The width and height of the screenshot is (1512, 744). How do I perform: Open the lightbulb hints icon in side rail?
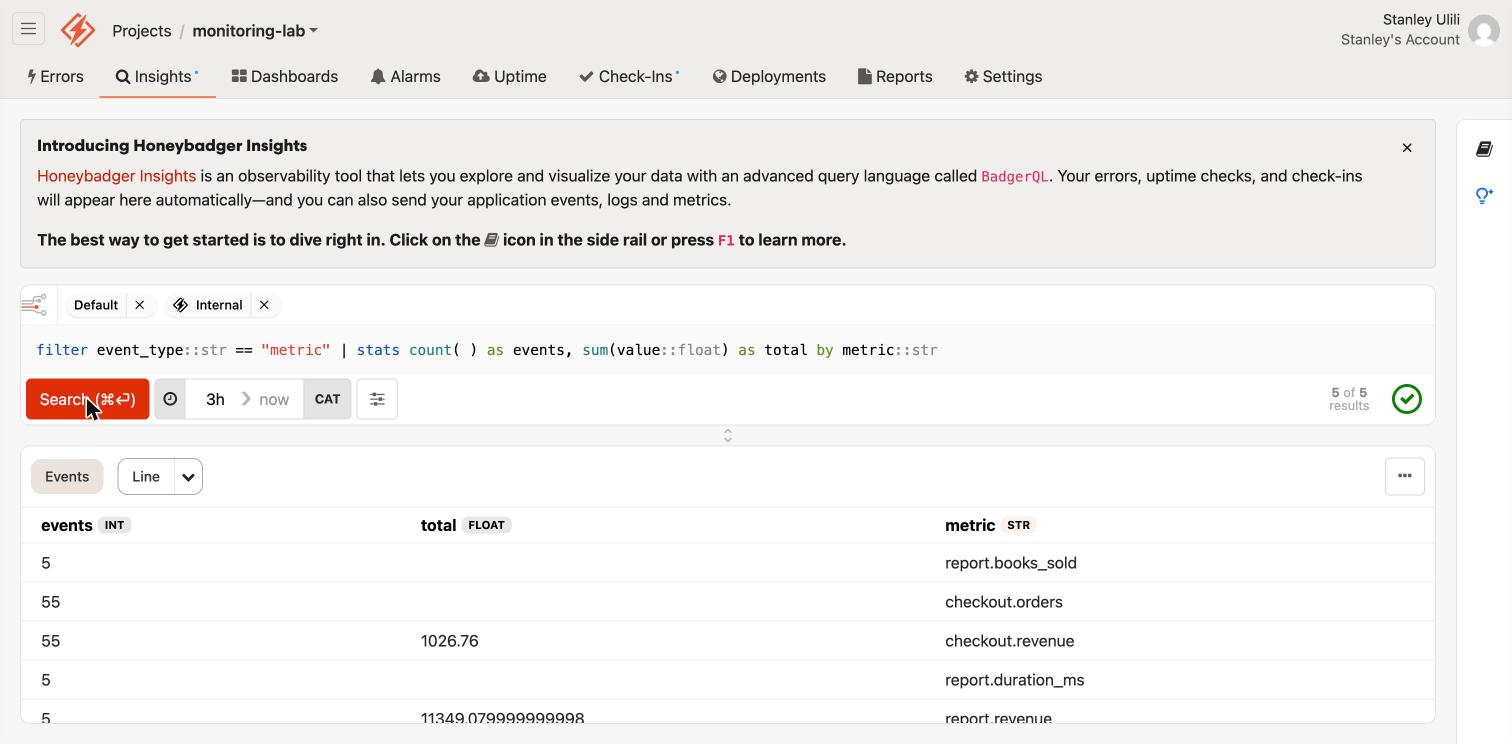(x=1484, y=195)
